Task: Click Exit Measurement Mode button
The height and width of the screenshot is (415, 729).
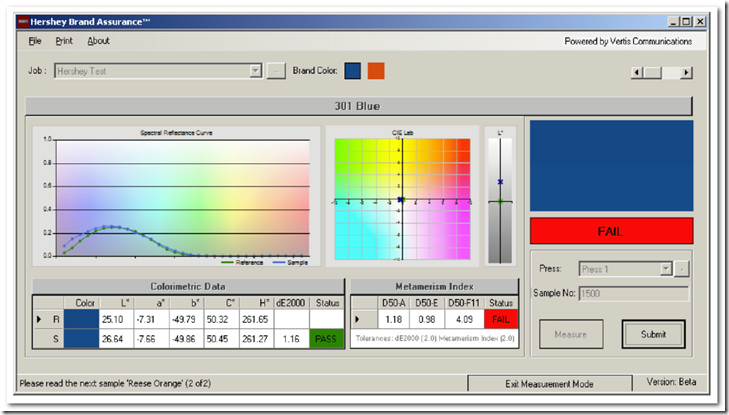Action: coord(550,384)
